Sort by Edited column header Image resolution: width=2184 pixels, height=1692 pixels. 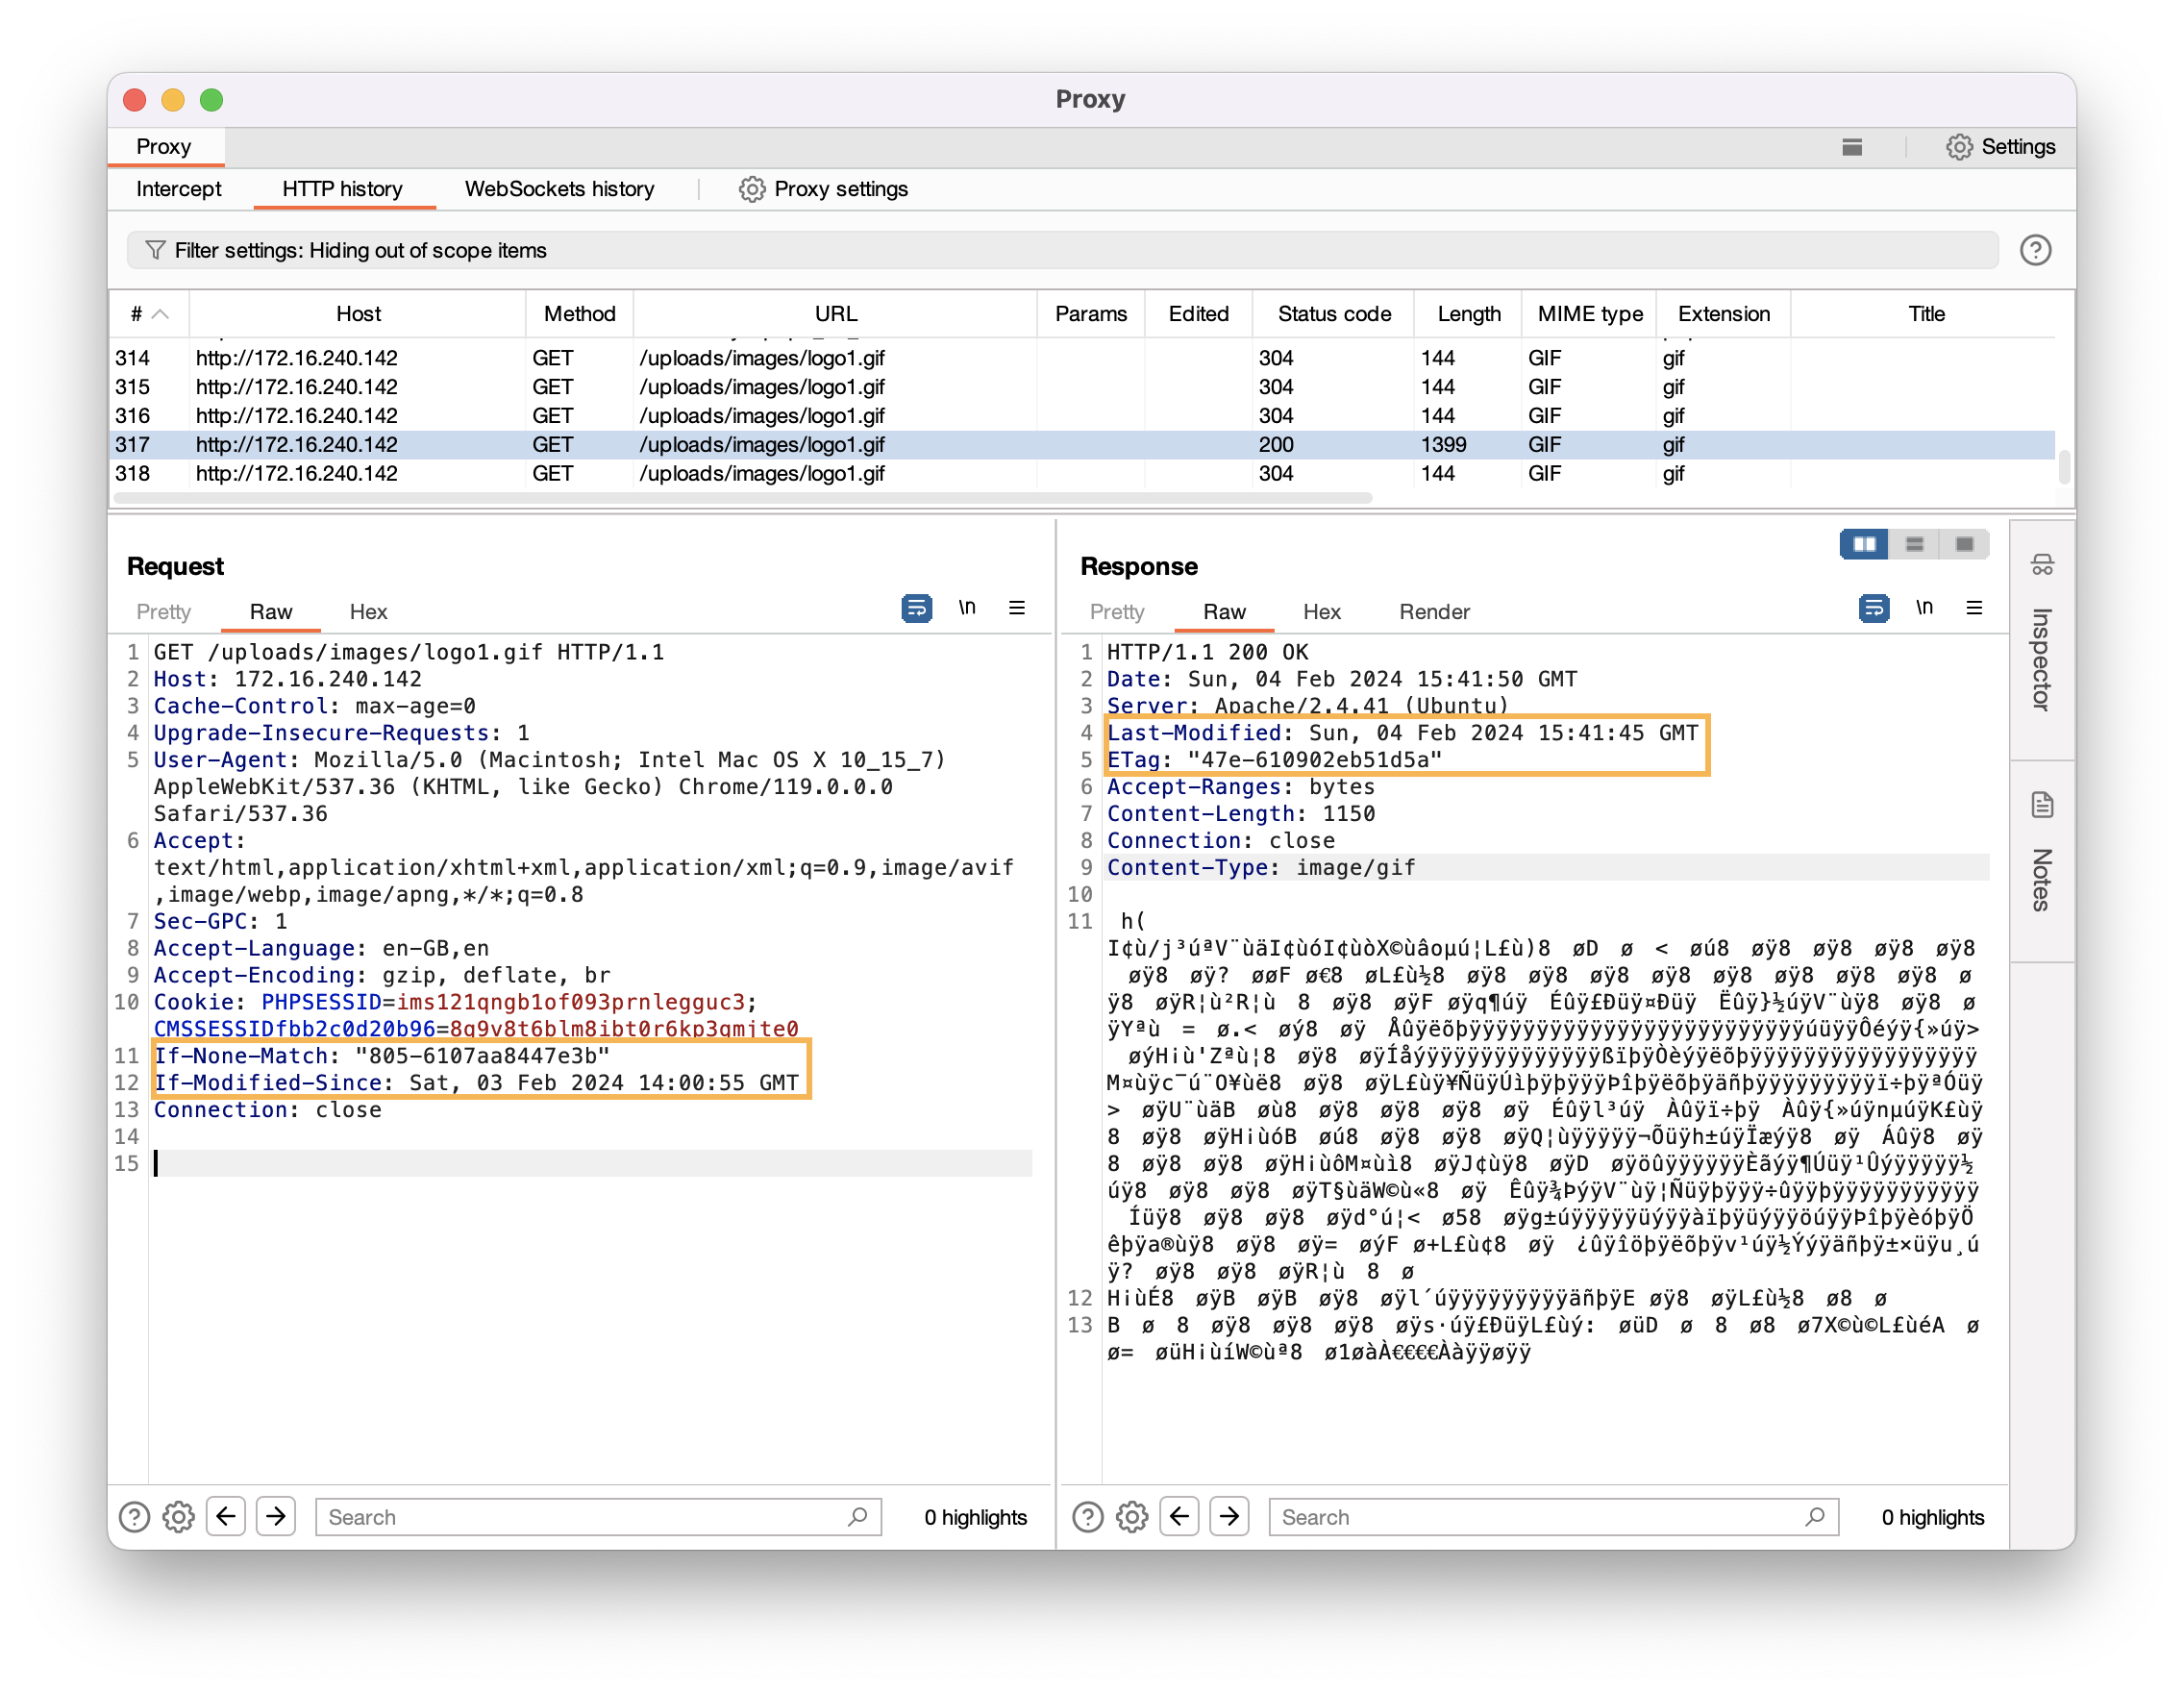point(1198,314)
